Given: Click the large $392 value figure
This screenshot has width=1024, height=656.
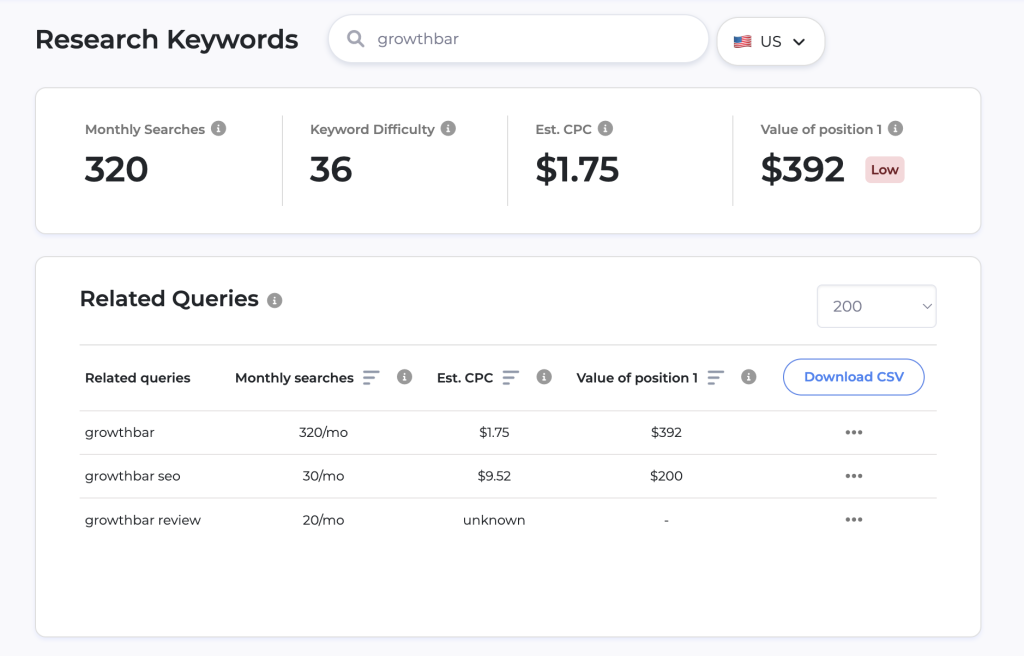Looking at the screenshot, I should tap(803, 170).
